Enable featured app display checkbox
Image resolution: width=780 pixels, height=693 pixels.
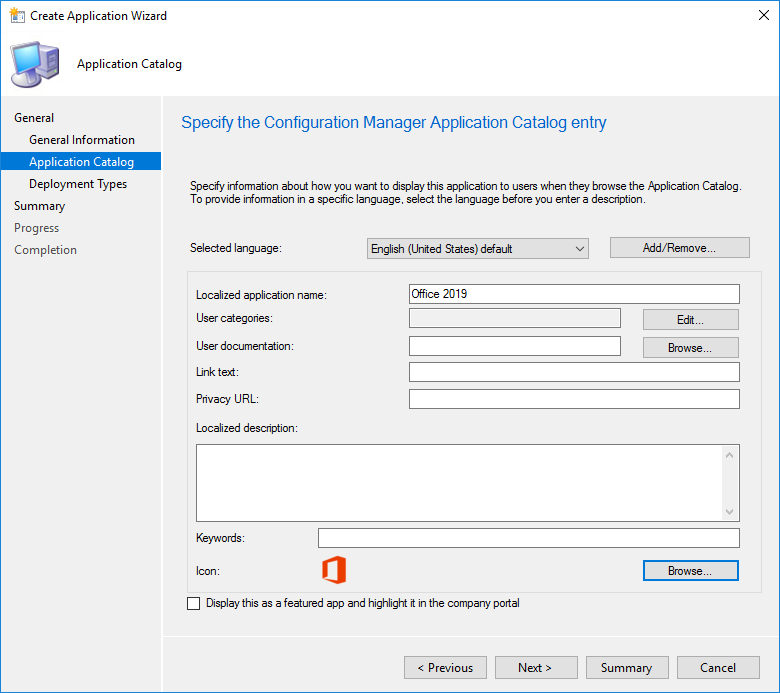click(x=194, y=603)
